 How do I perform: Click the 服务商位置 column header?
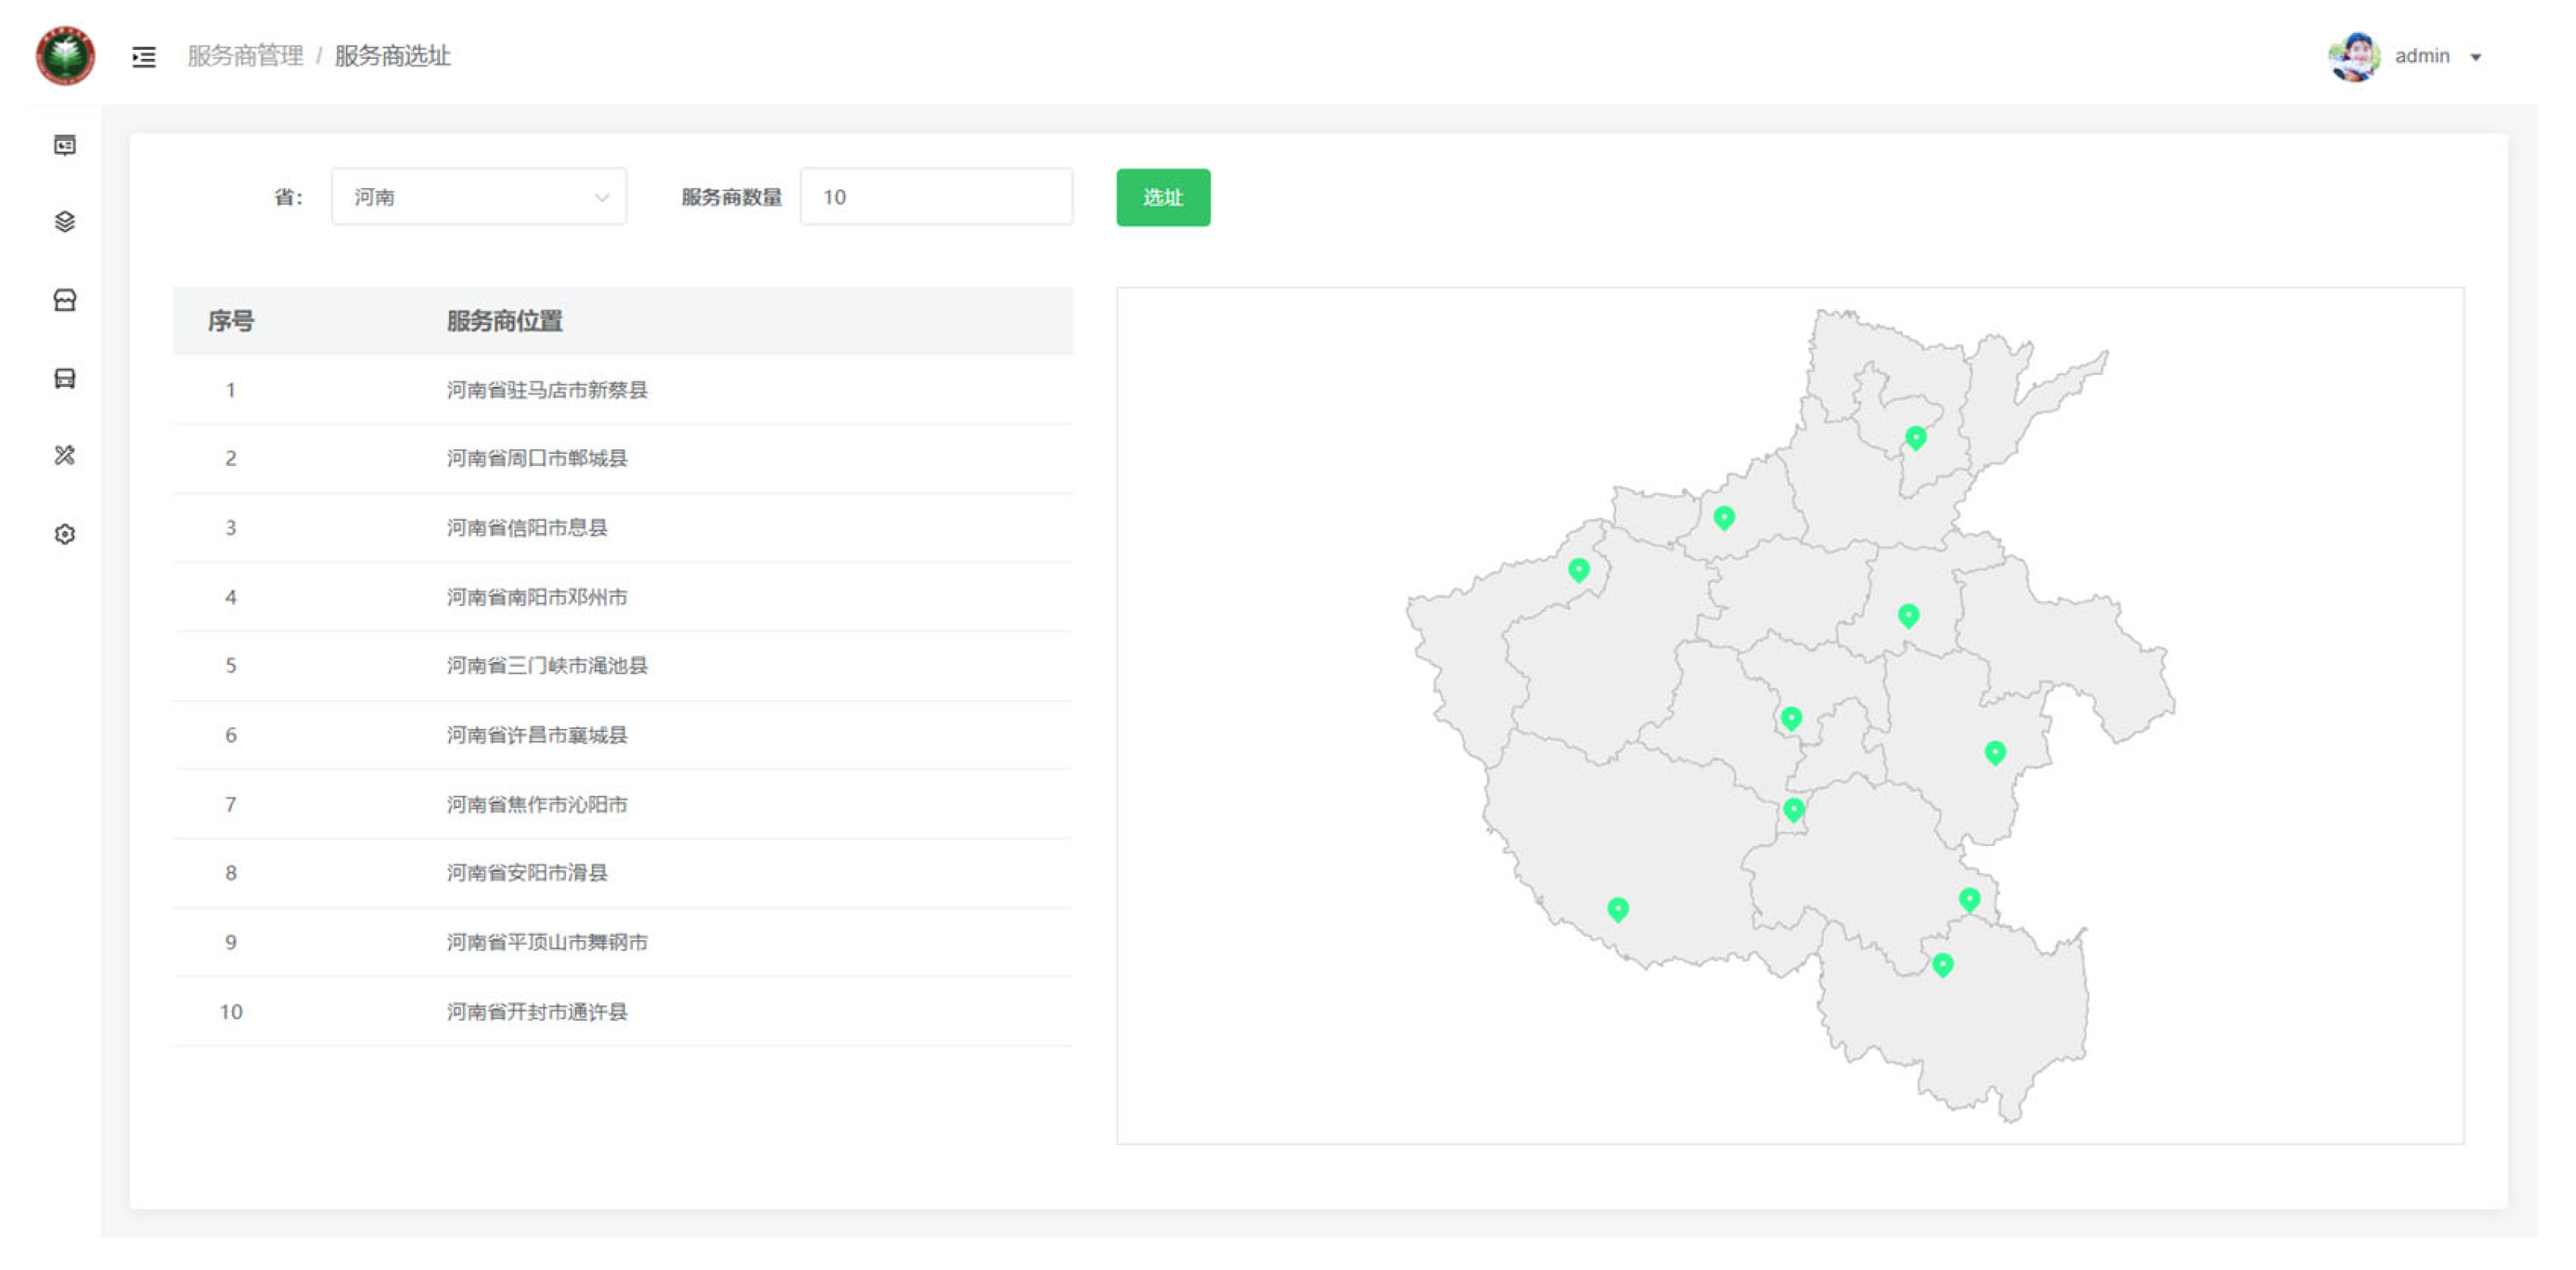pyautogui.click(x=504, y=321)
